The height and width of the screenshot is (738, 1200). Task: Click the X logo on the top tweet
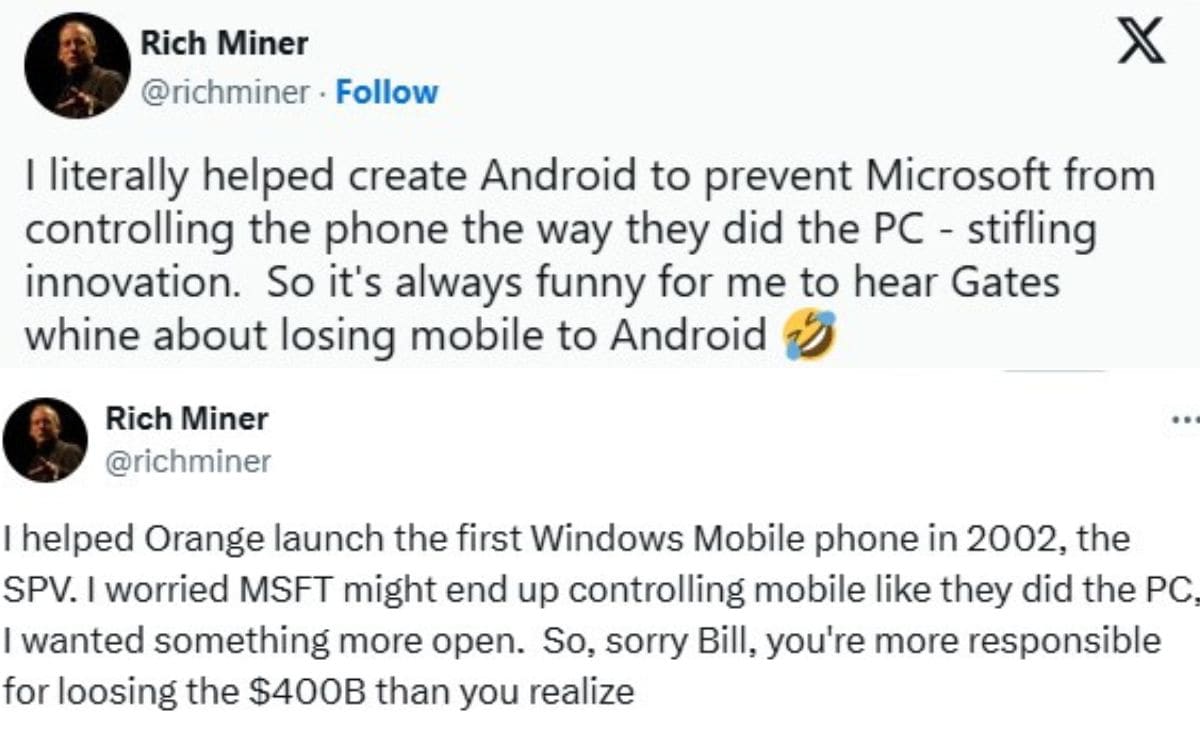(x=1139, y=44)
